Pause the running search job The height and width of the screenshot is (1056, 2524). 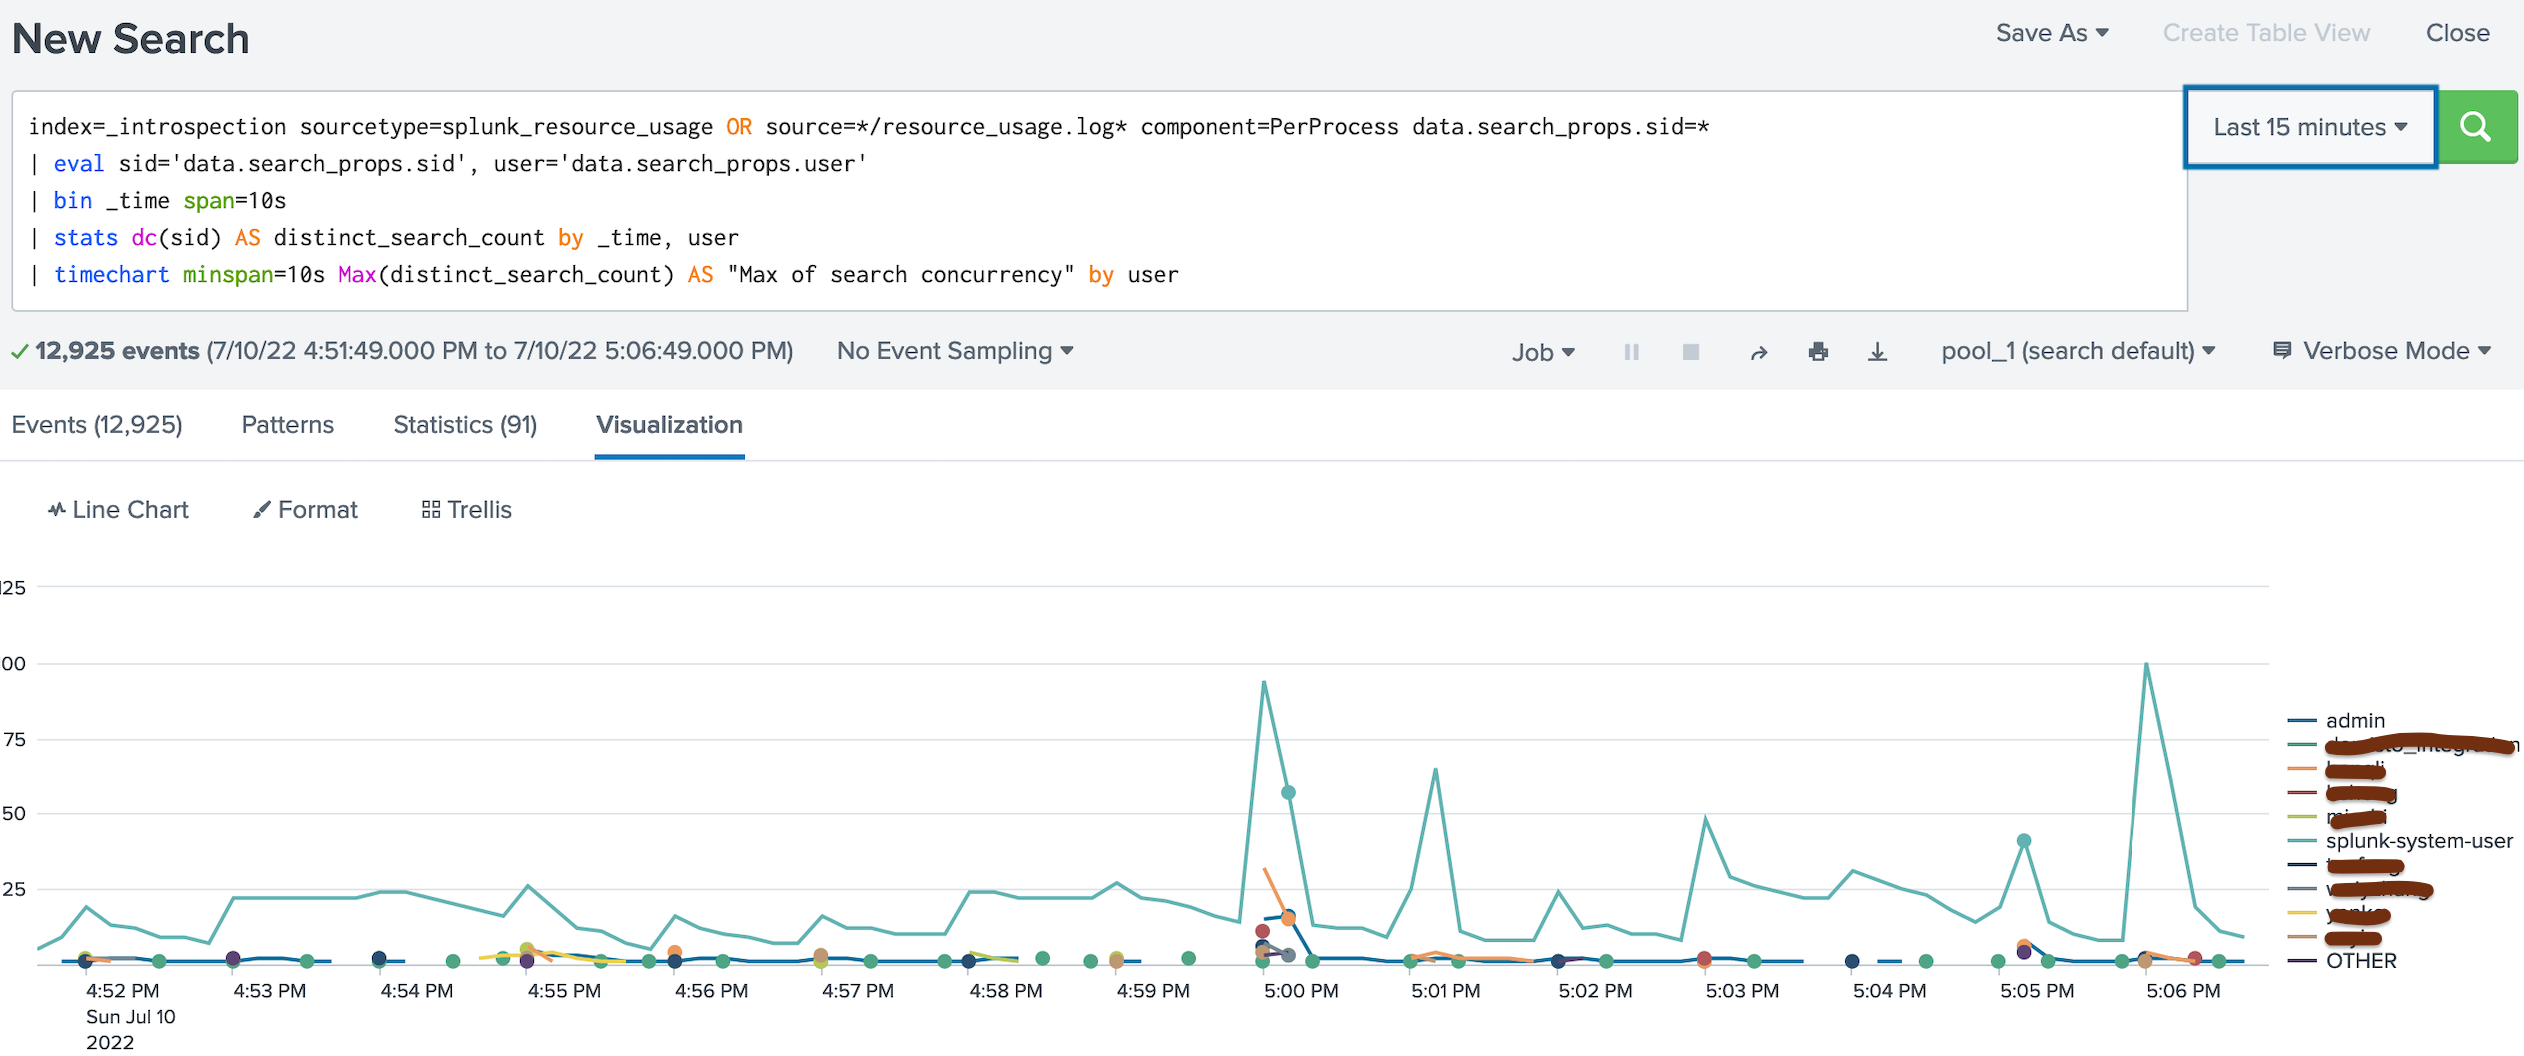1631,351
